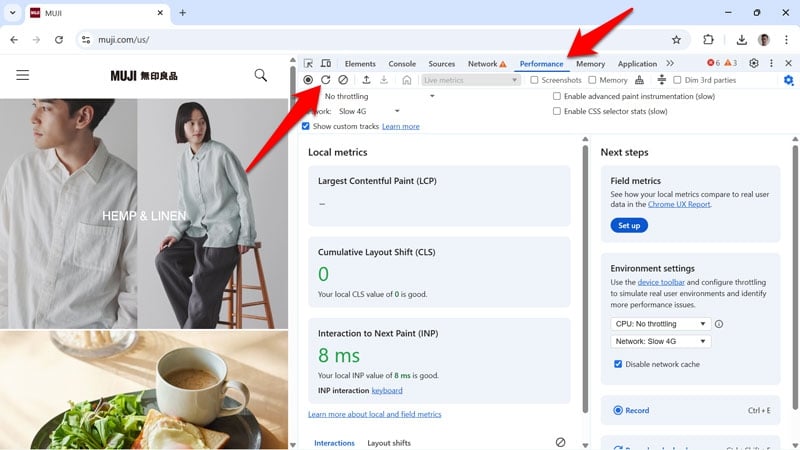Select the Interactions tab

point(334,443)
